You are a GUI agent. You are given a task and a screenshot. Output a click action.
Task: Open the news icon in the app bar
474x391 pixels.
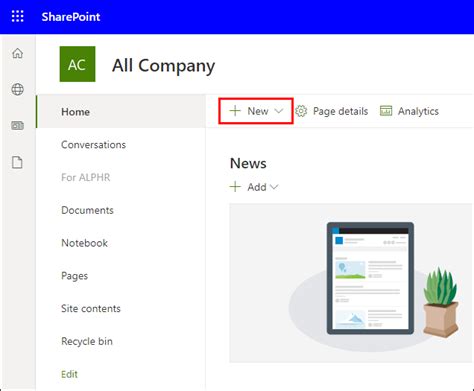click(x=17, y=125)
